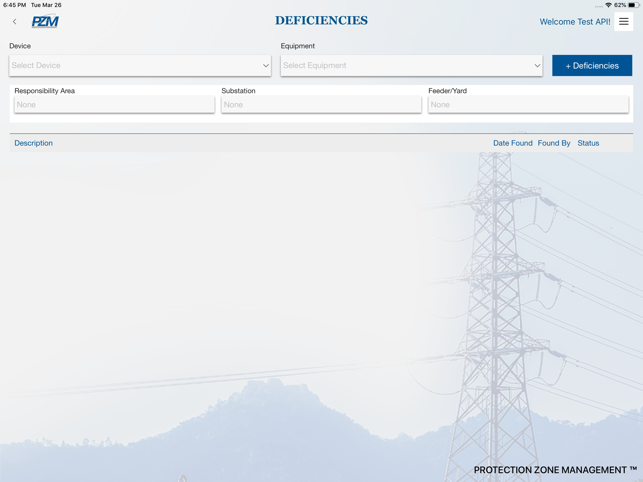
Task: Sort by Date Found column
Action: click(x=513, y=143)
